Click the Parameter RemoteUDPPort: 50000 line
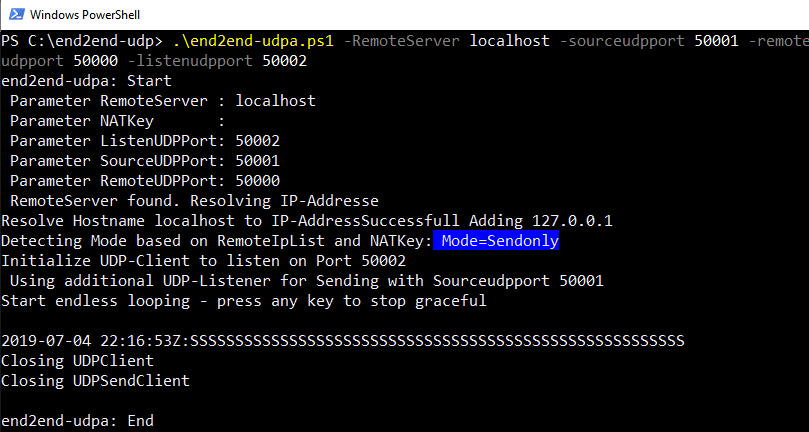Screen dimensions: 809x432 [x=145, y=181]
